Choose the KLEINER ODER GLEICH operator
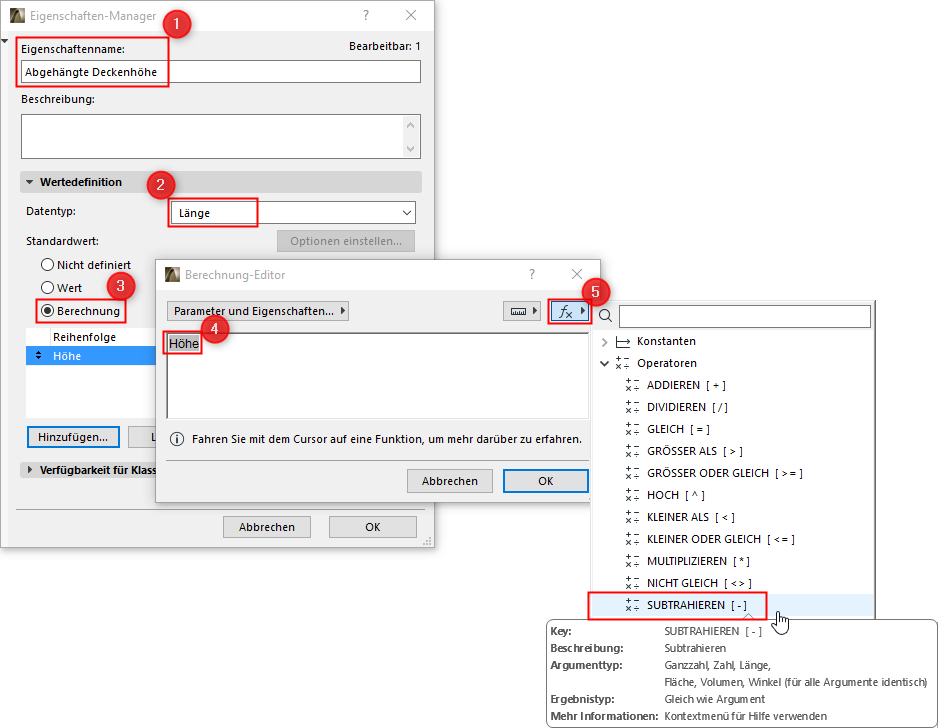This screenshot has width=938, height=728. pos(720,539)
